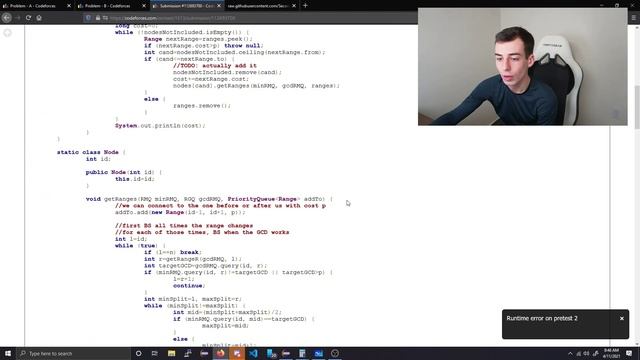Show hidden system tray icons
This screenshot has height=360, width=640.
click(570, 353)
